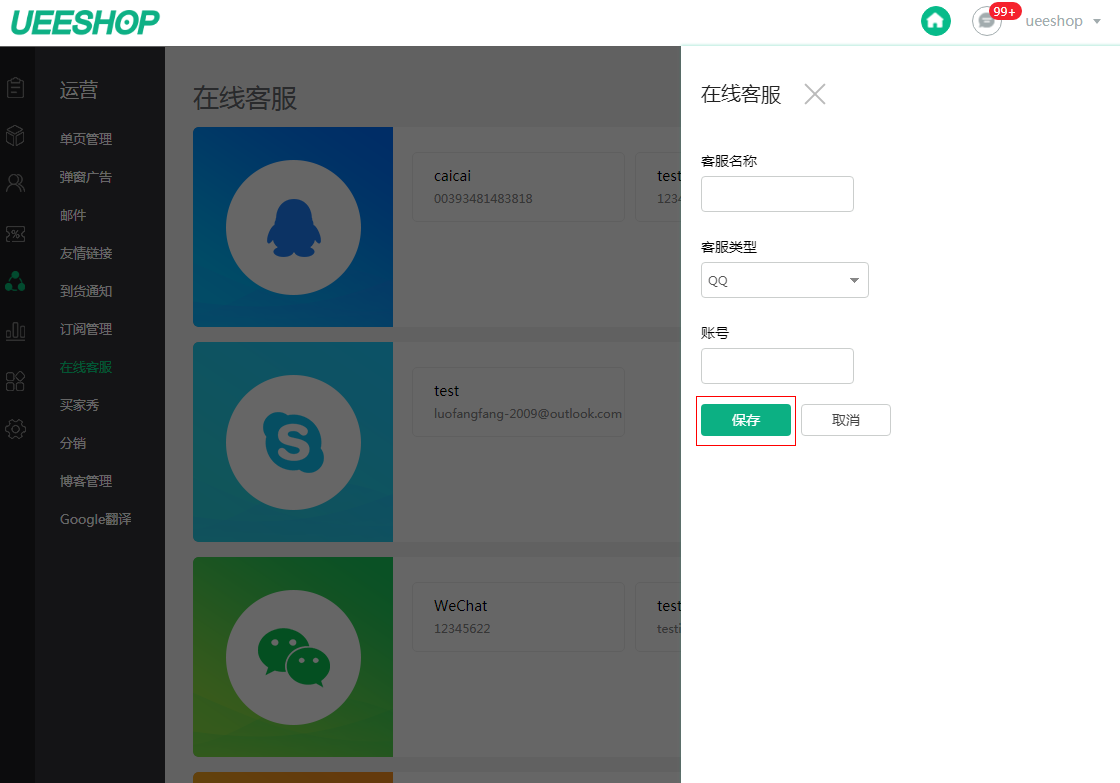This screenshot has width=1120, height=783.
Task: Open the 友情链接 menu item
Action: point(86,253)
